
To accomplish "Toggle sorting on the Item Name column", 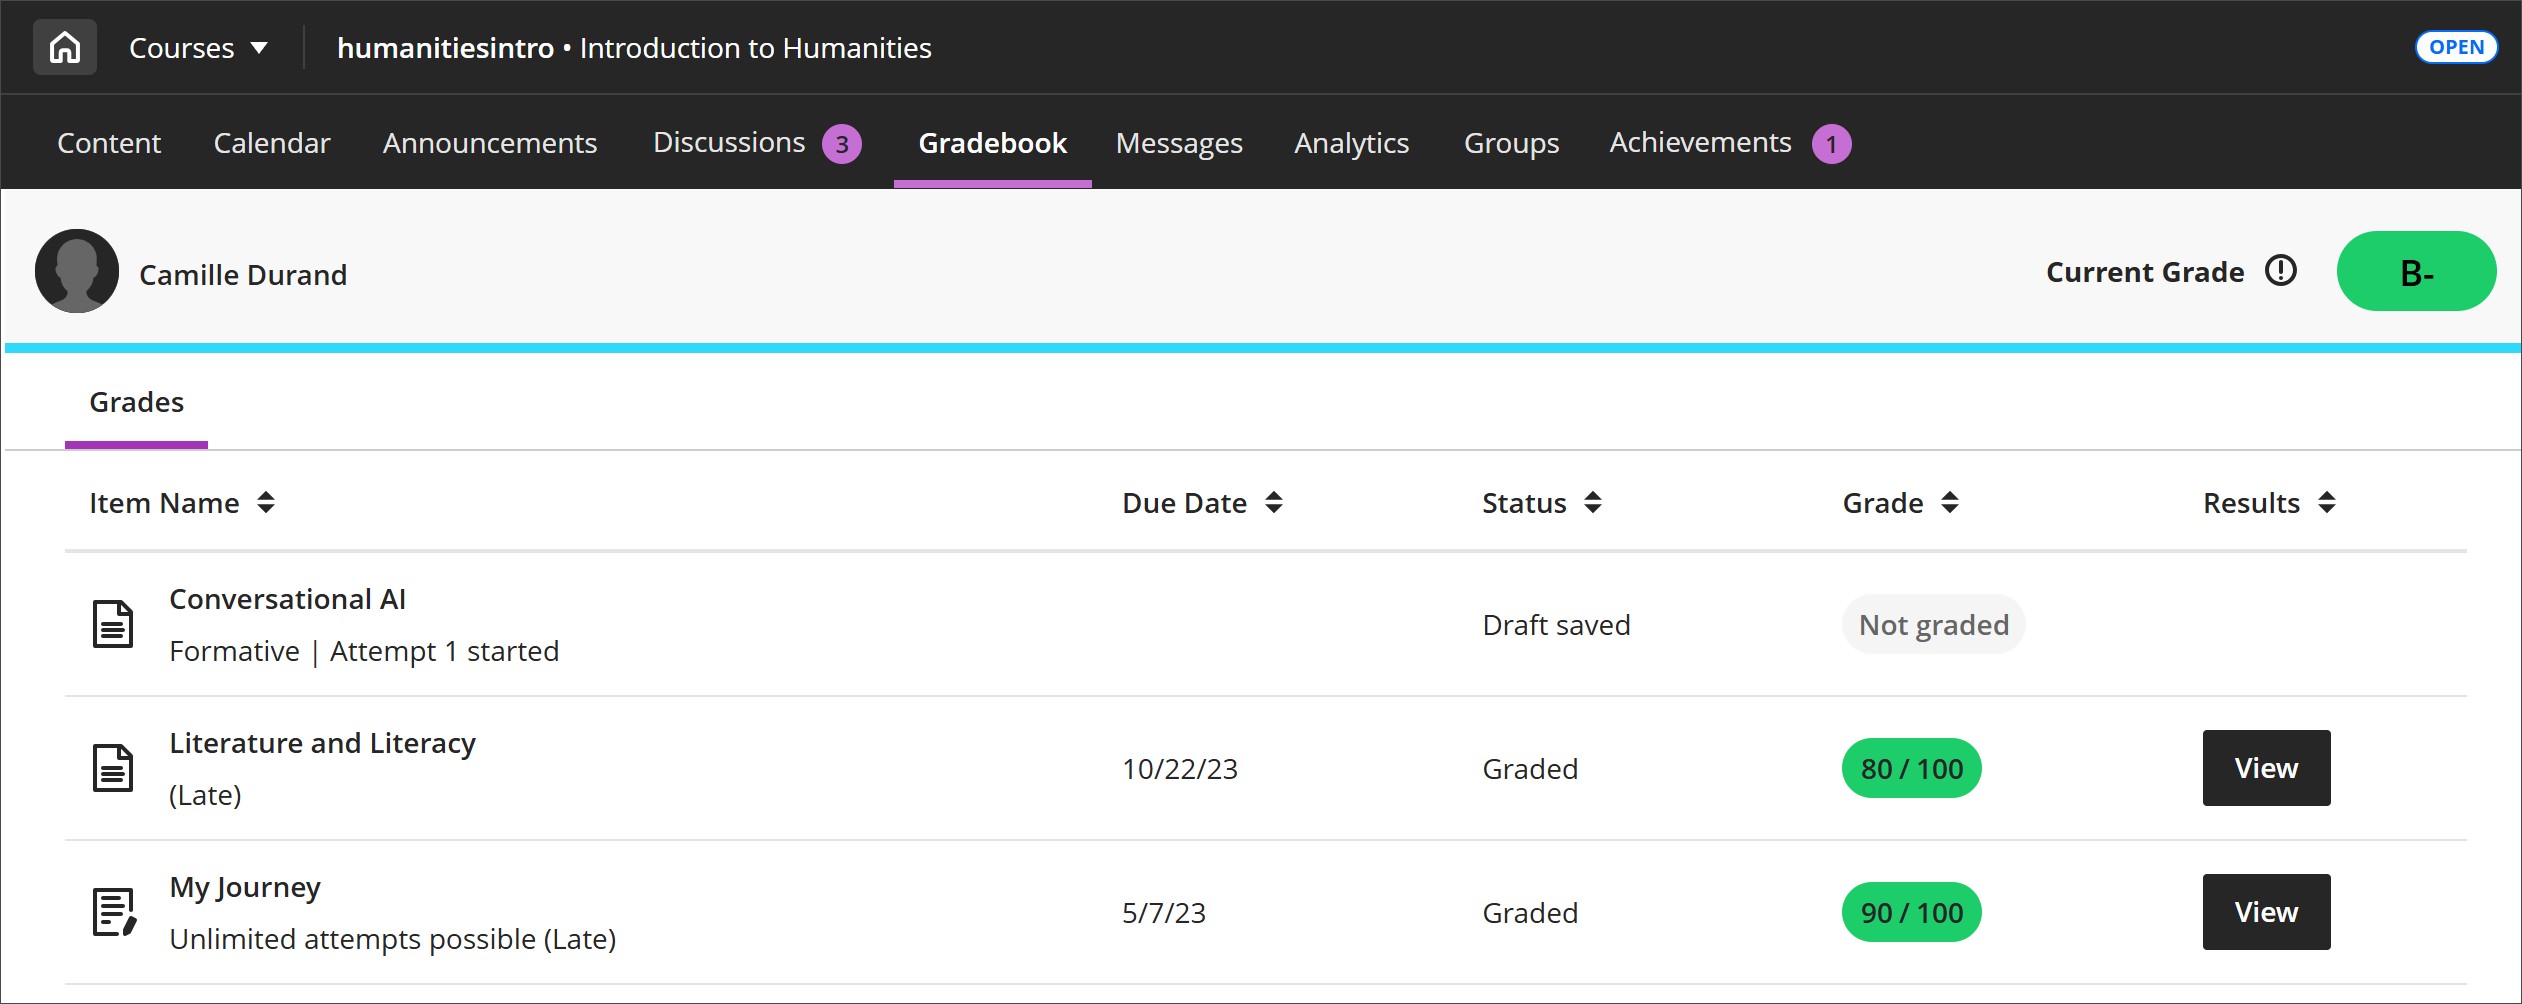I will (267, 503).
